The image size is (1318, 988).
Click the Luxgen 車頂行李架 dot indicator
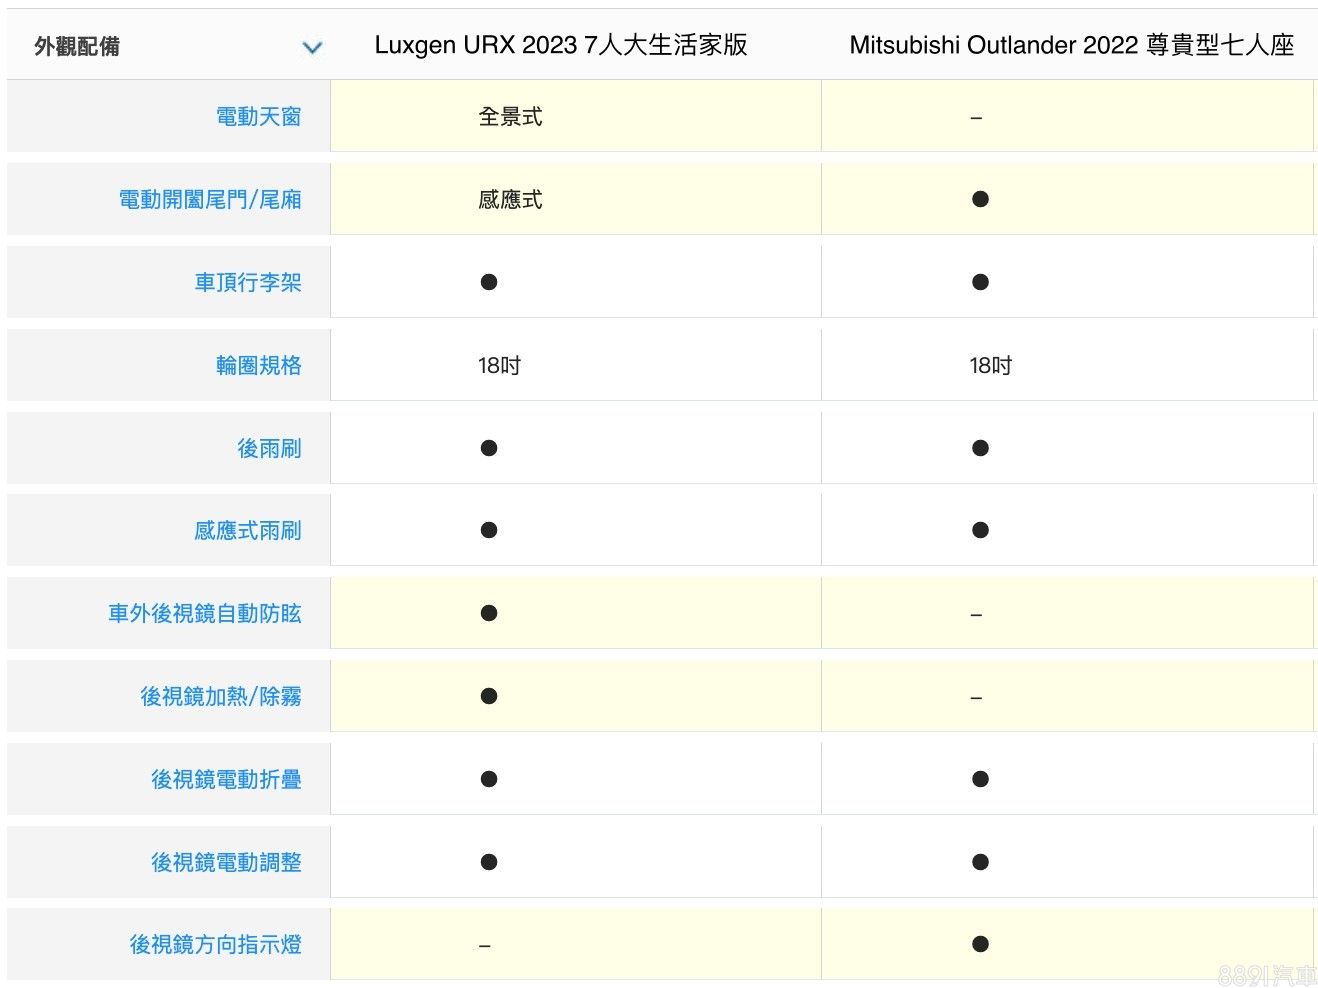point(488,282)
